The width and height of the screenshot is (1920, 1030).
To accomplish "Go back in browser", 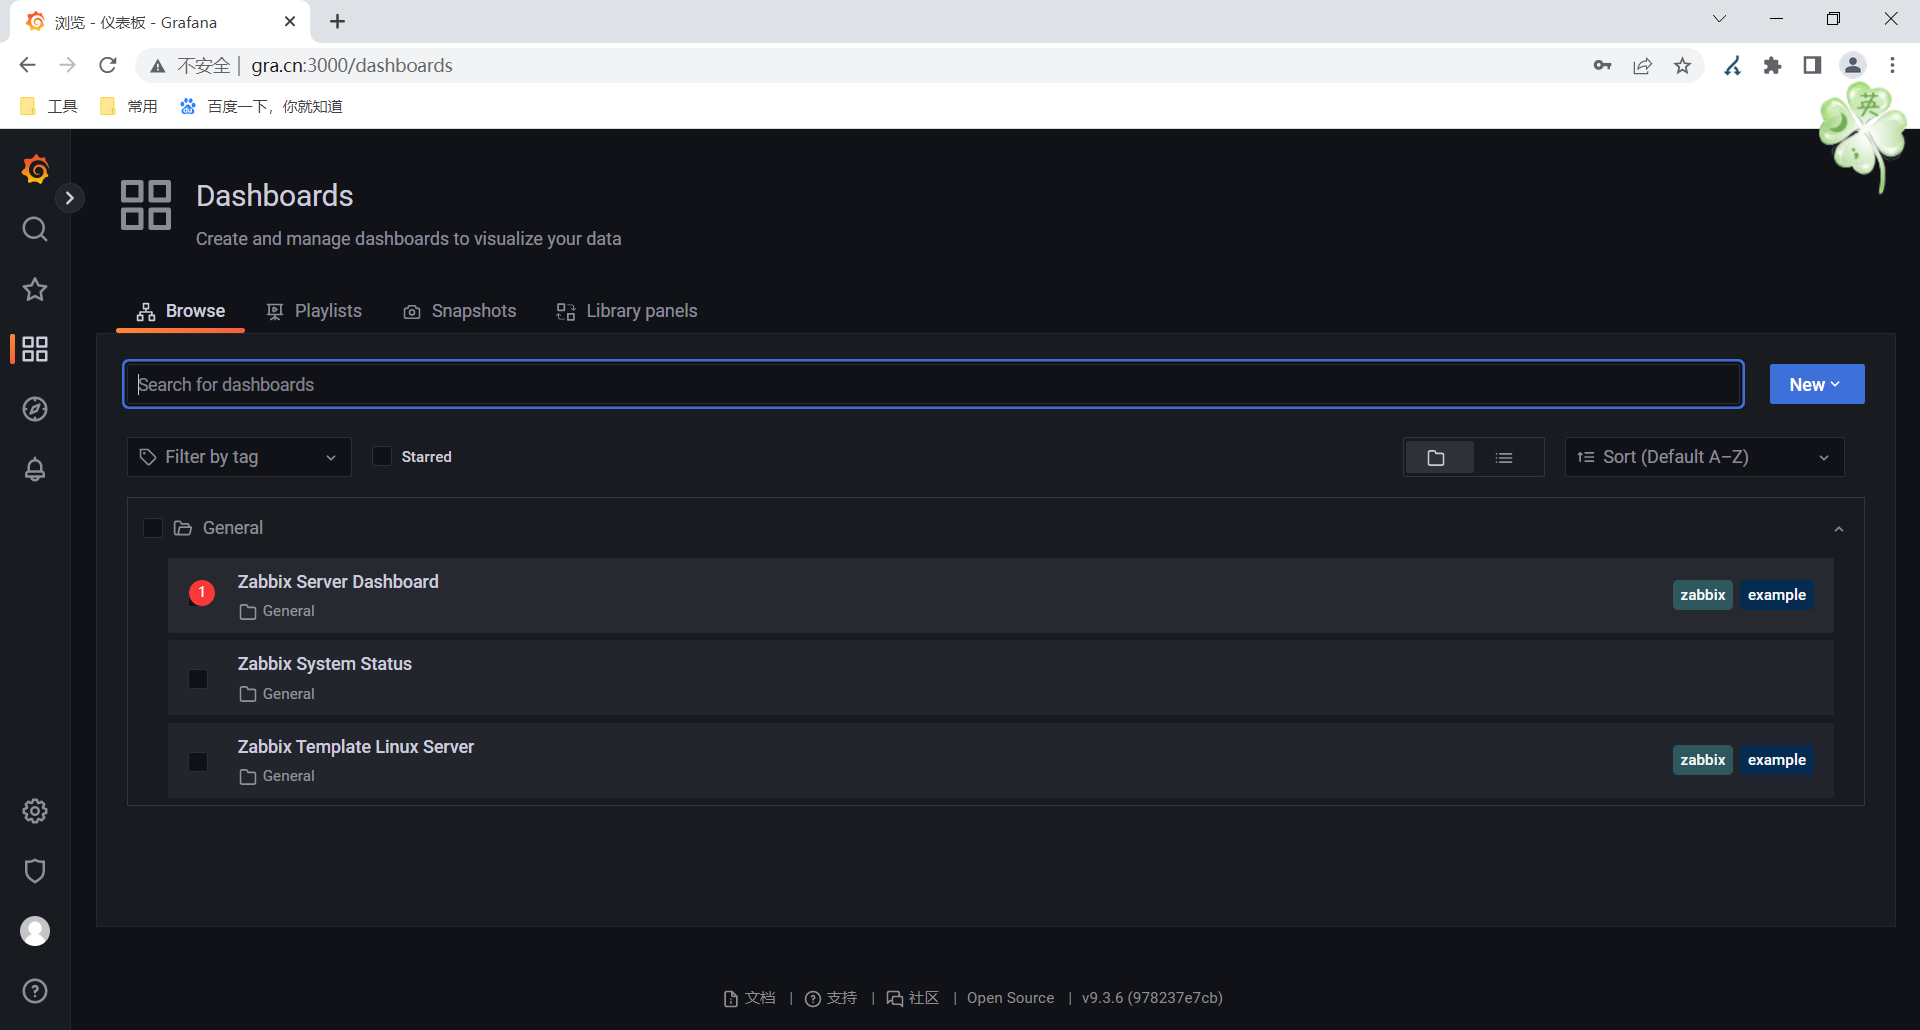I will click(x=27, y=65).
